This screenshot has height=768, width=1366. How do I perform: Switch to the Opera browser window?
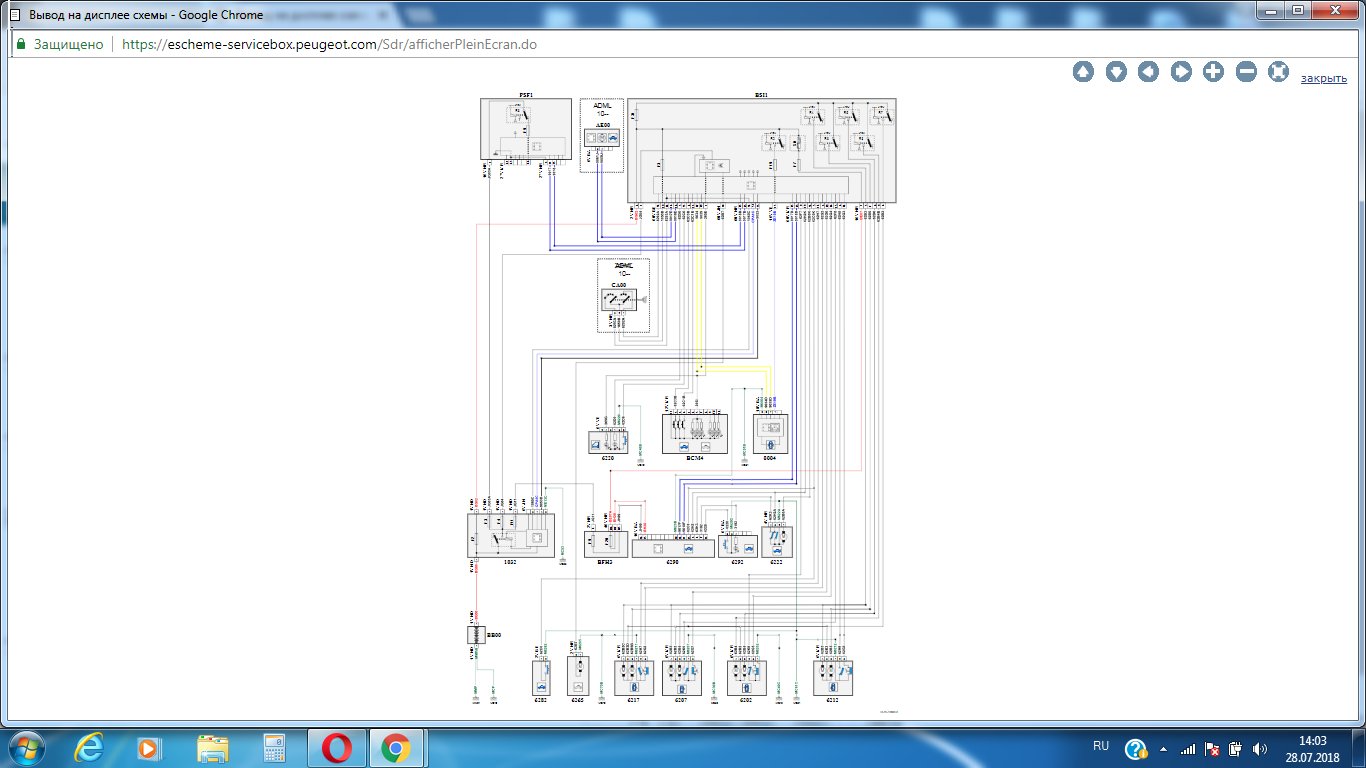[x=336, y=747]
